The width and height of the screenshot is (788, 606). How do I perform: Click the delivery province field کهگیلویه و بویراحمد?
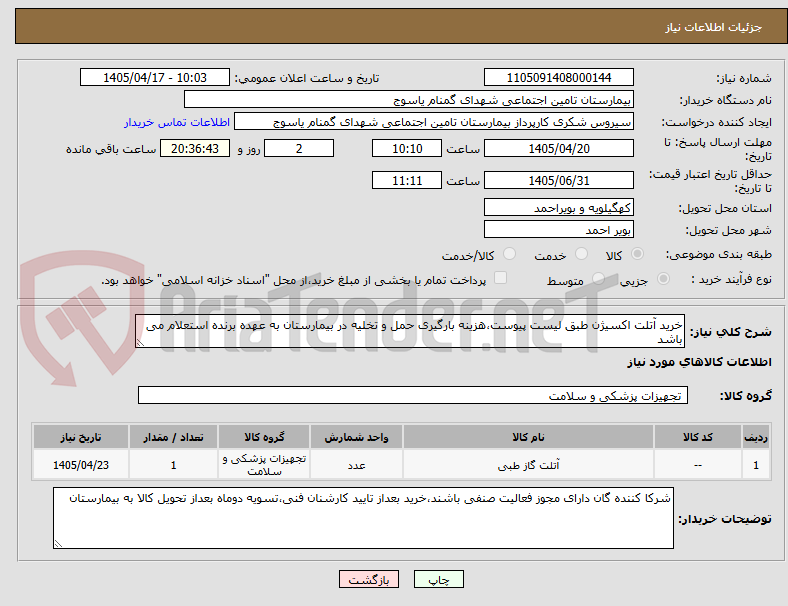pos(558,207)
